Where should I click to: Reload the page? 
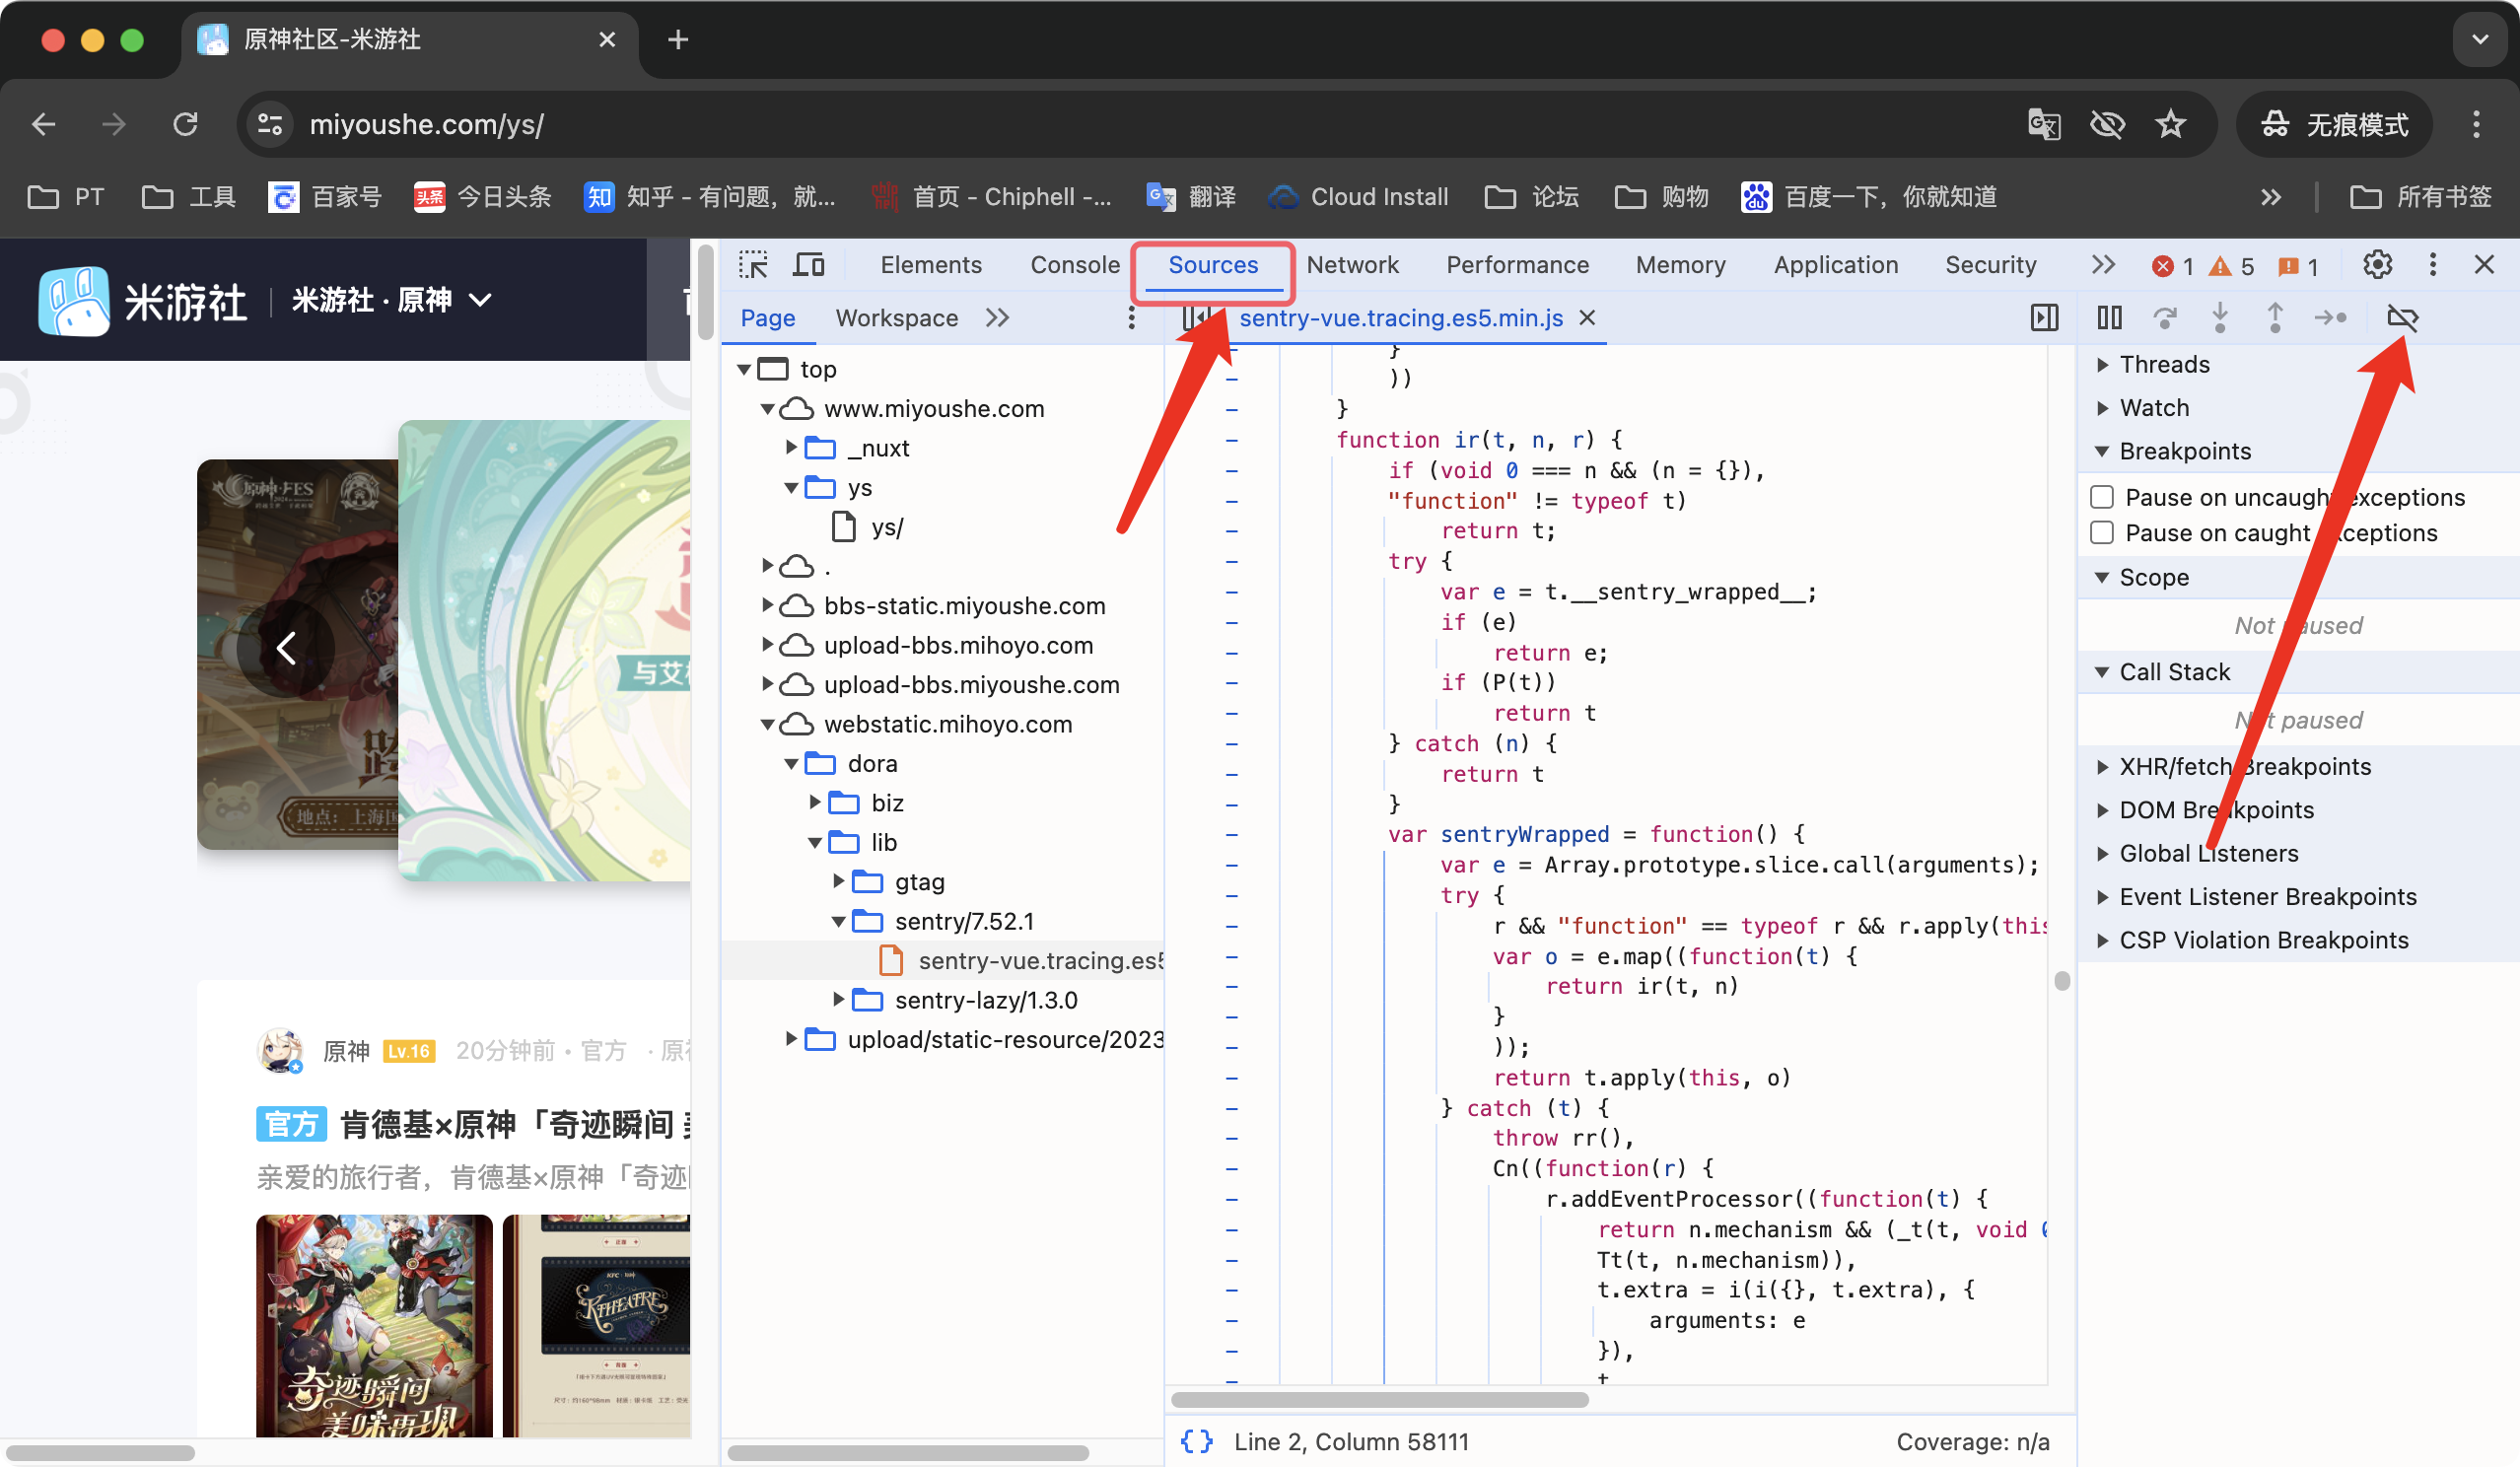tap(185, 125)
